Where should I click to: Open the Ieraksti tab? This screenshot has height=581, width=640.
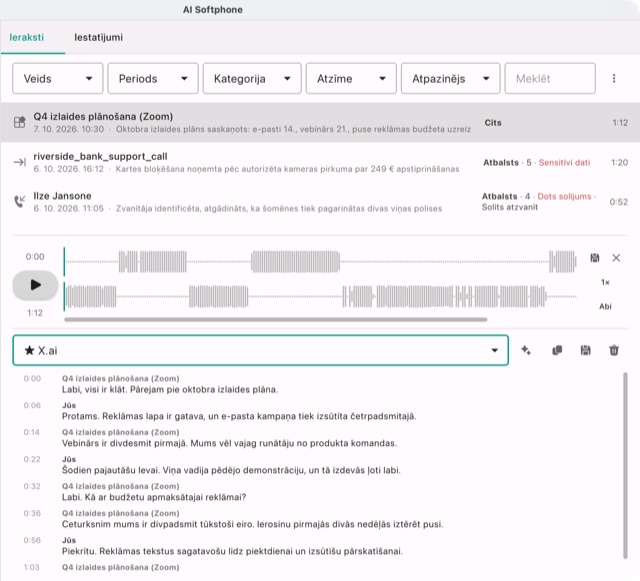tap(27, 37)
